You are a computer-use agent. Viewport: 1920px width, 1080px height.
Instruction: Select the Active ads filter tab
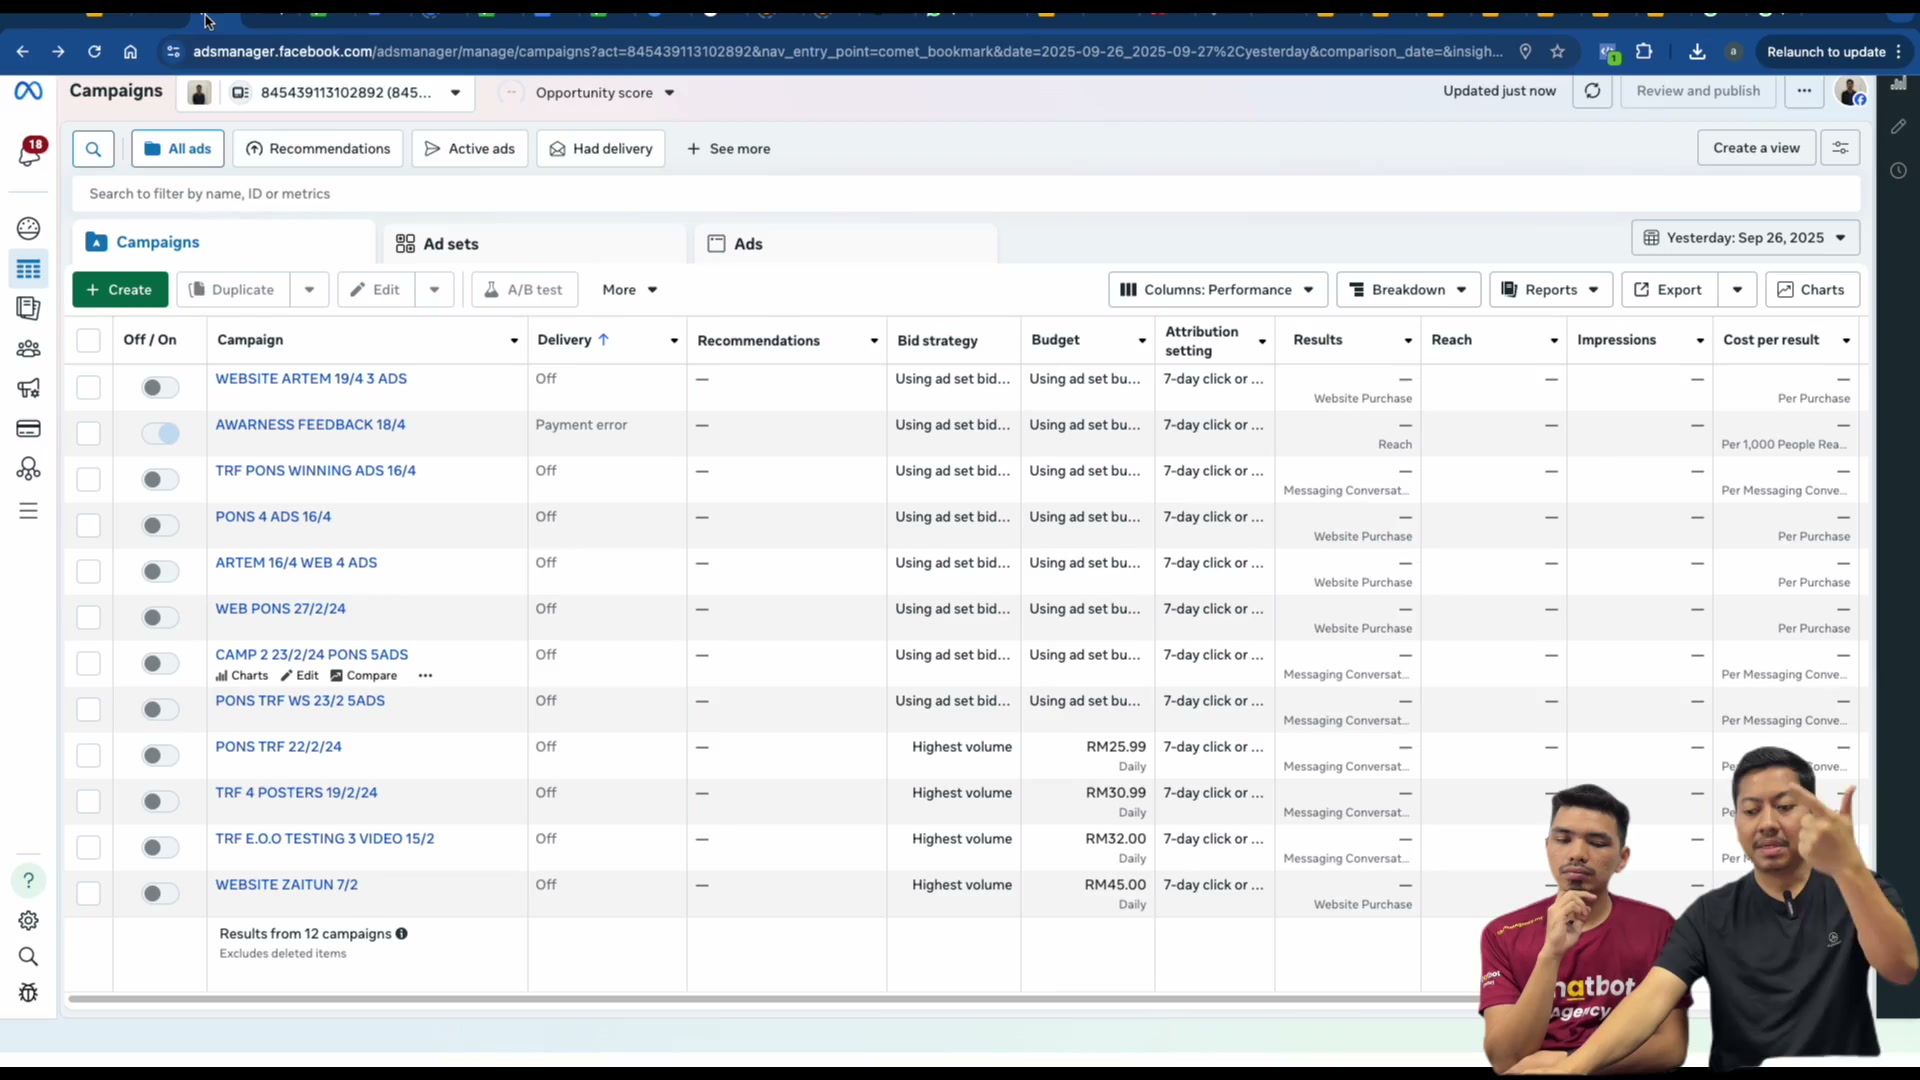click(469, 149)
